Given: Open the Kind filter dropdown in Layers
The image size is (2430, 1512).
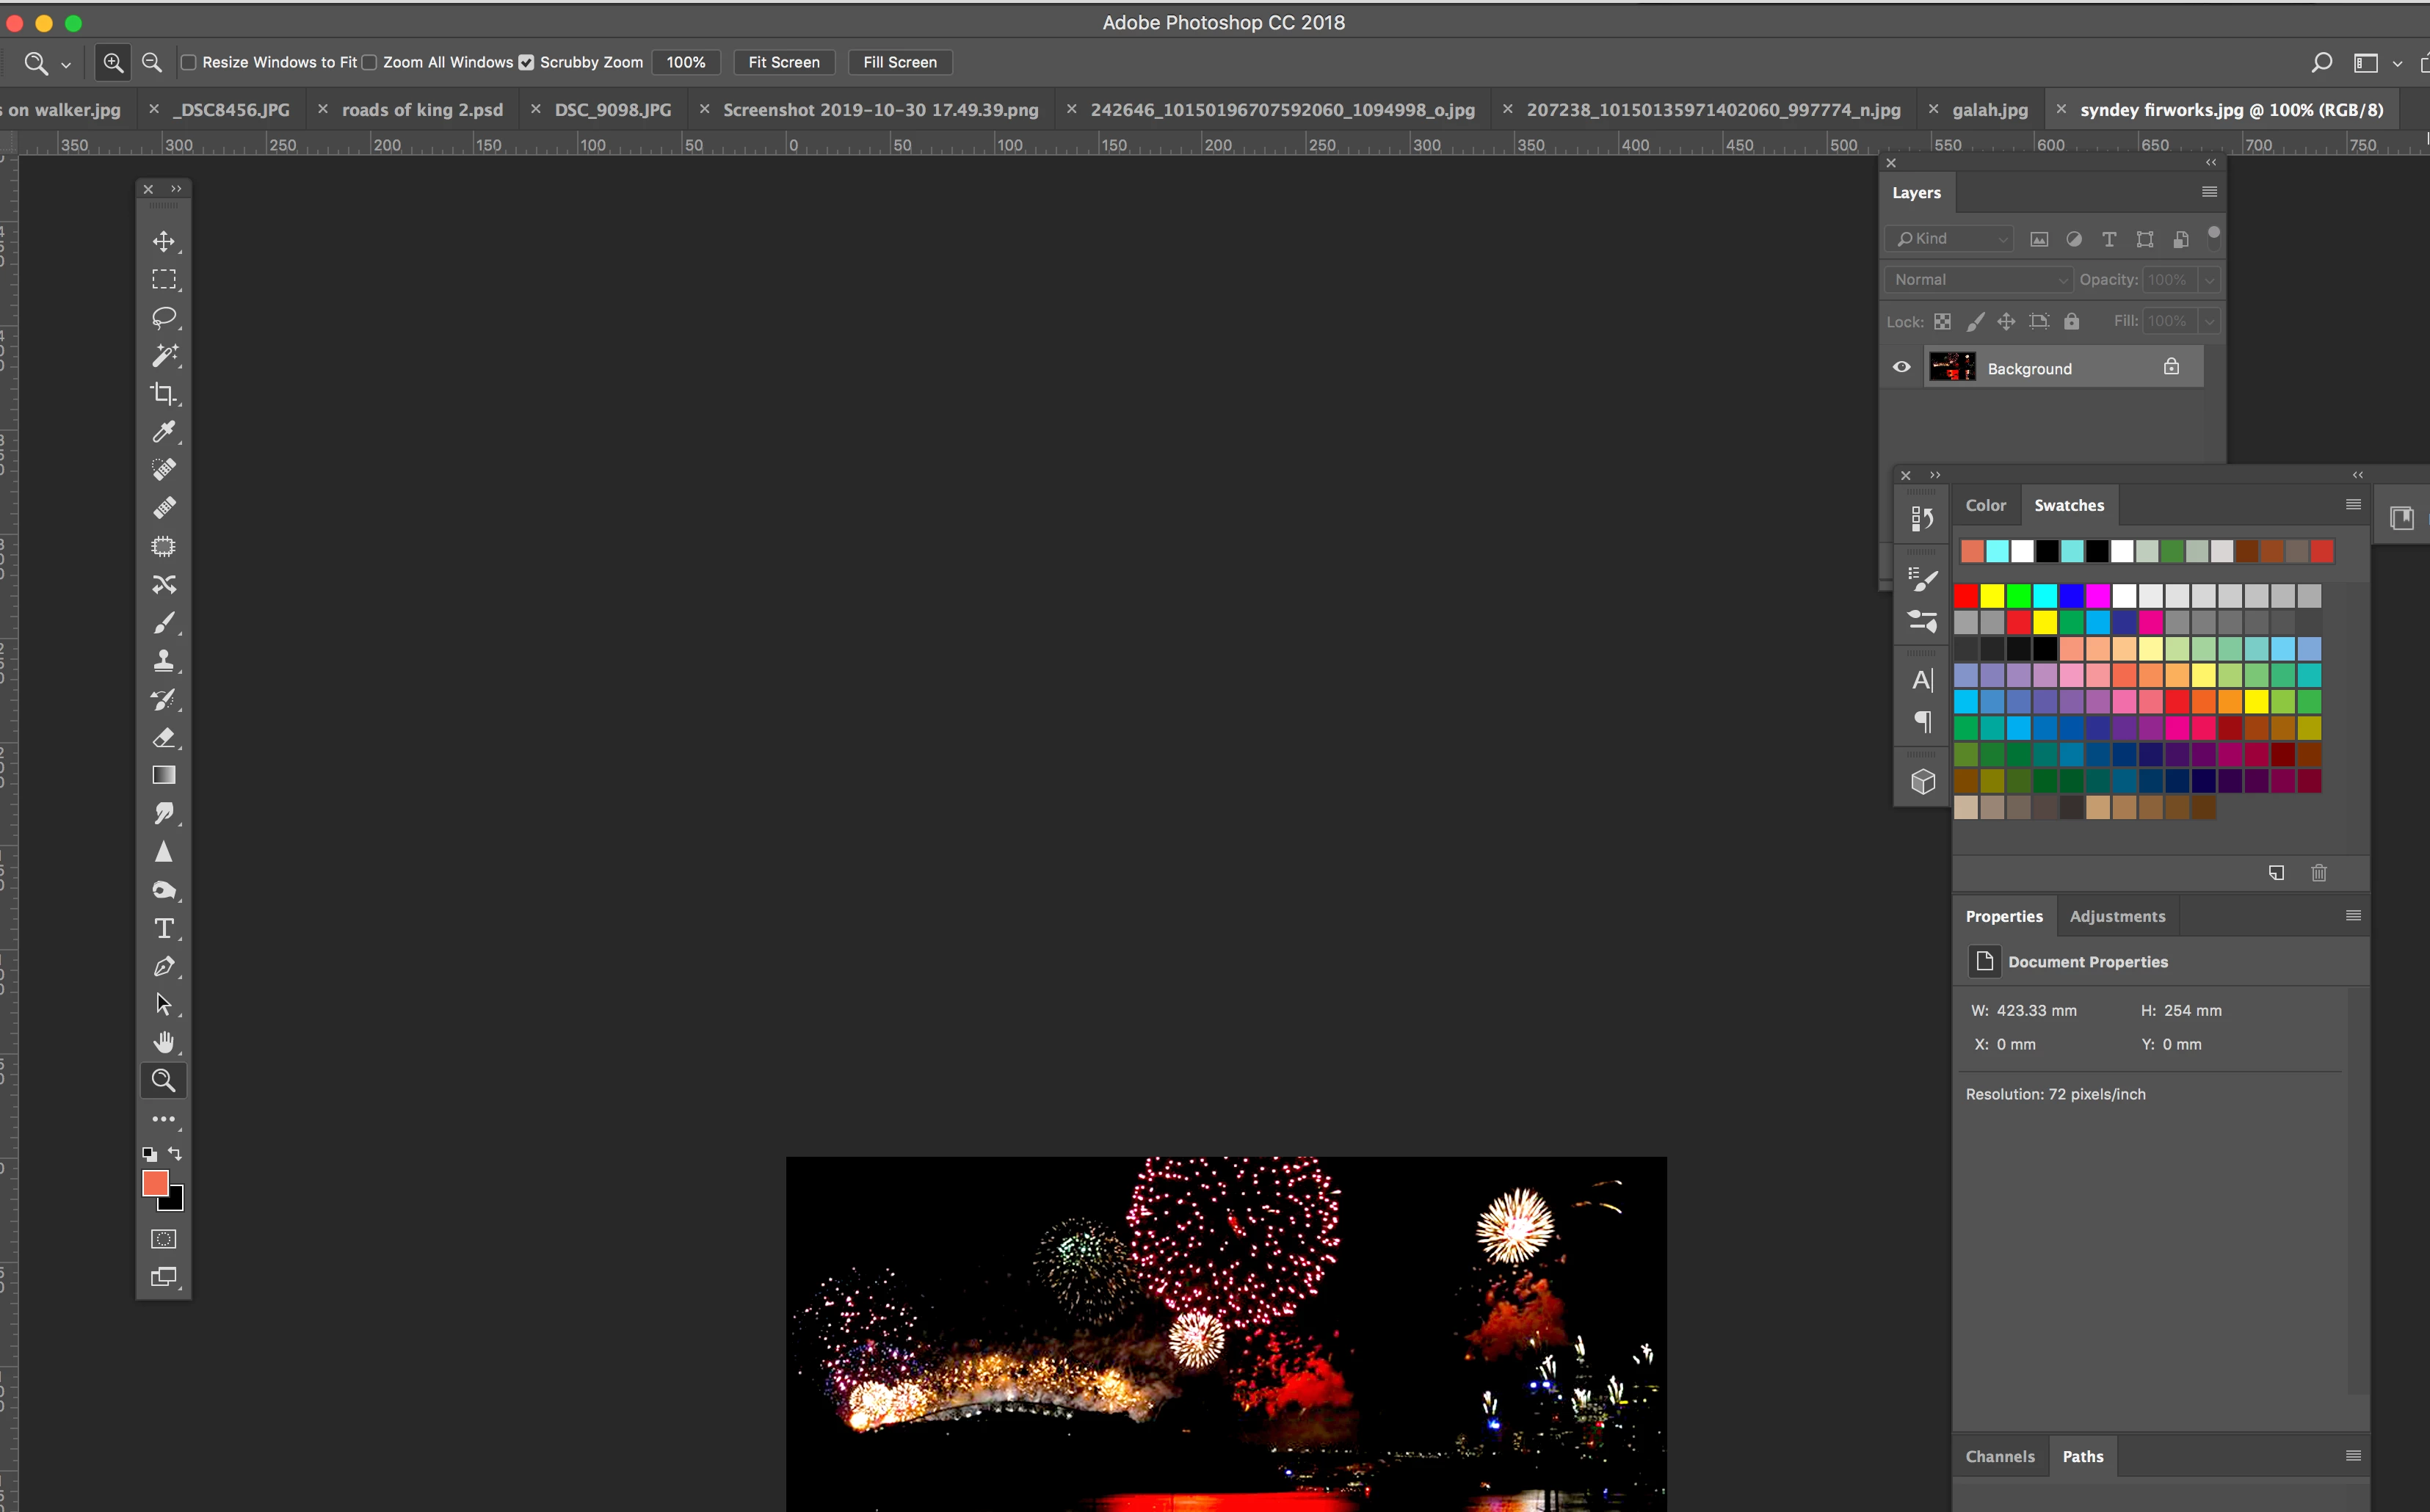Looking at the screenshot, I should point(1949,239).
